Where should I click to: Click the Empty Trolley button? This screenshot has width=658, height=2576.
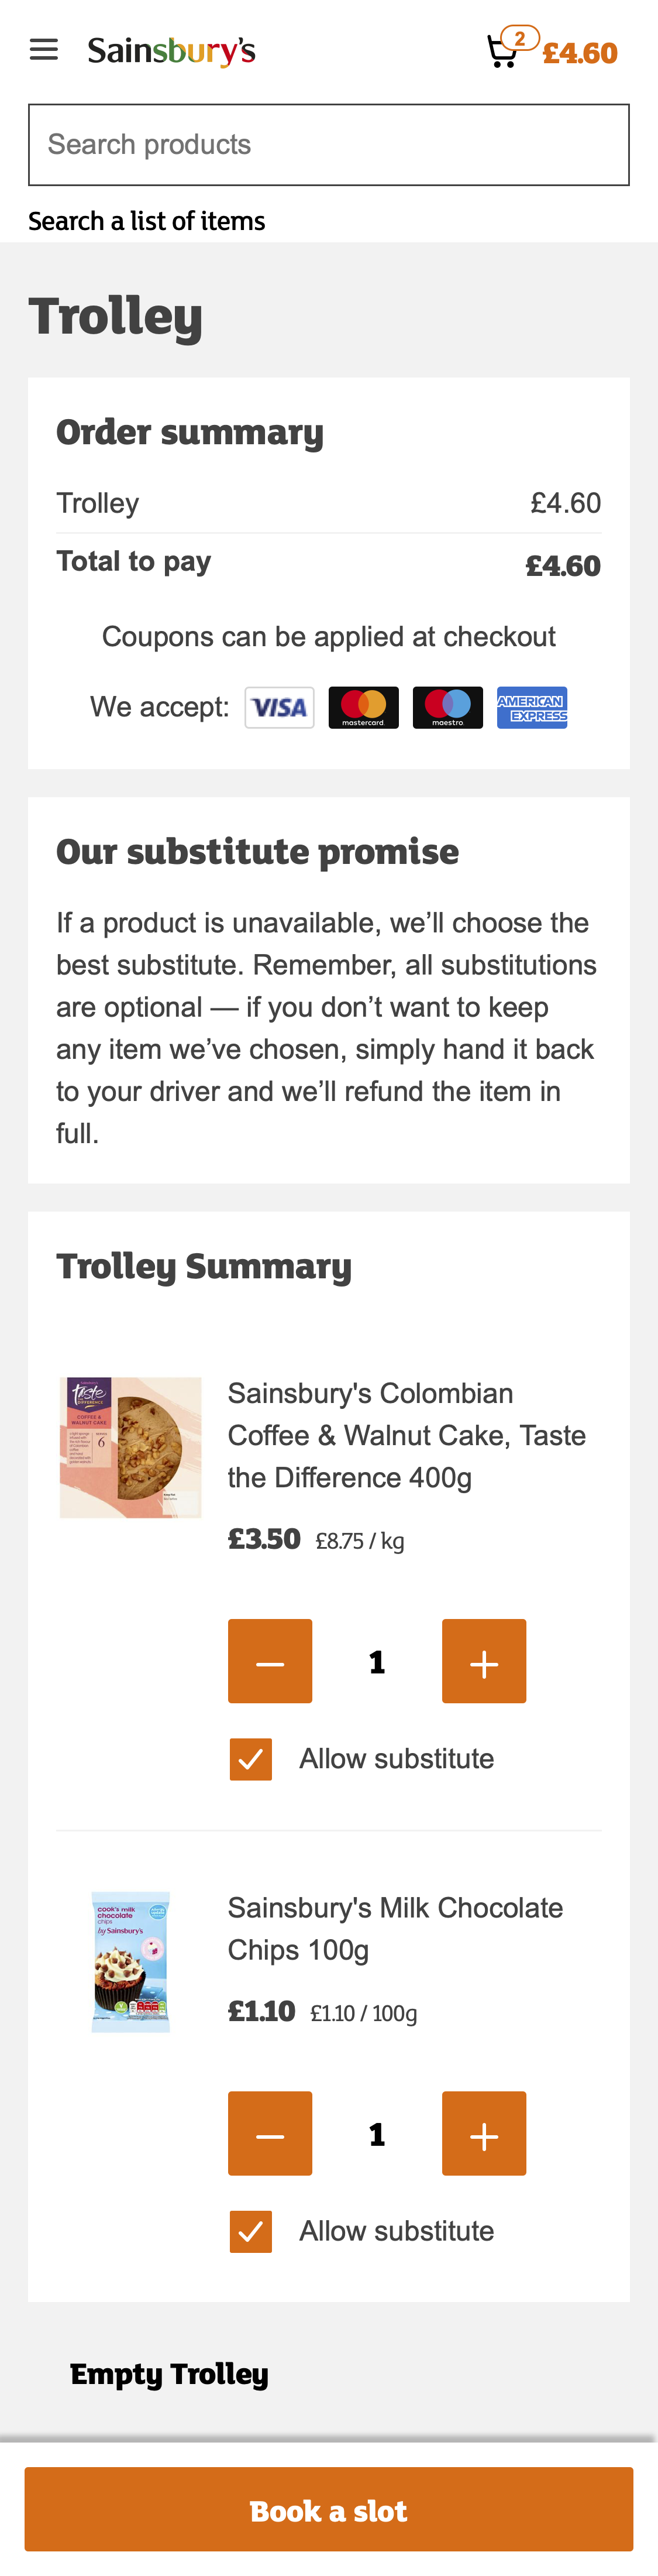point(169,2374)
